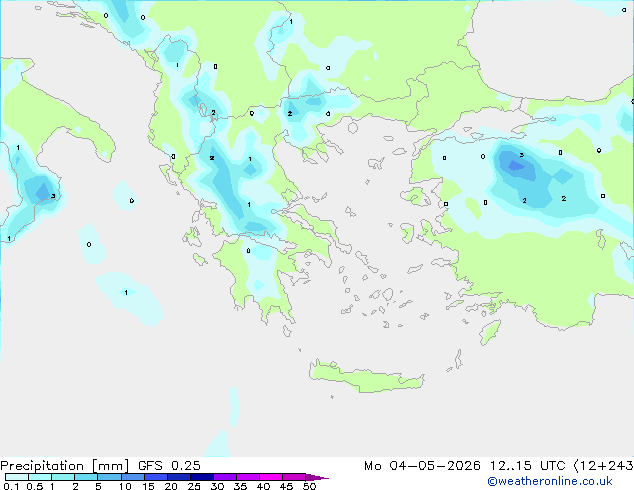Click the 25–30 mm dark navy legend swatch
This screenshot has height=490, width=634.
coord(202,477)
